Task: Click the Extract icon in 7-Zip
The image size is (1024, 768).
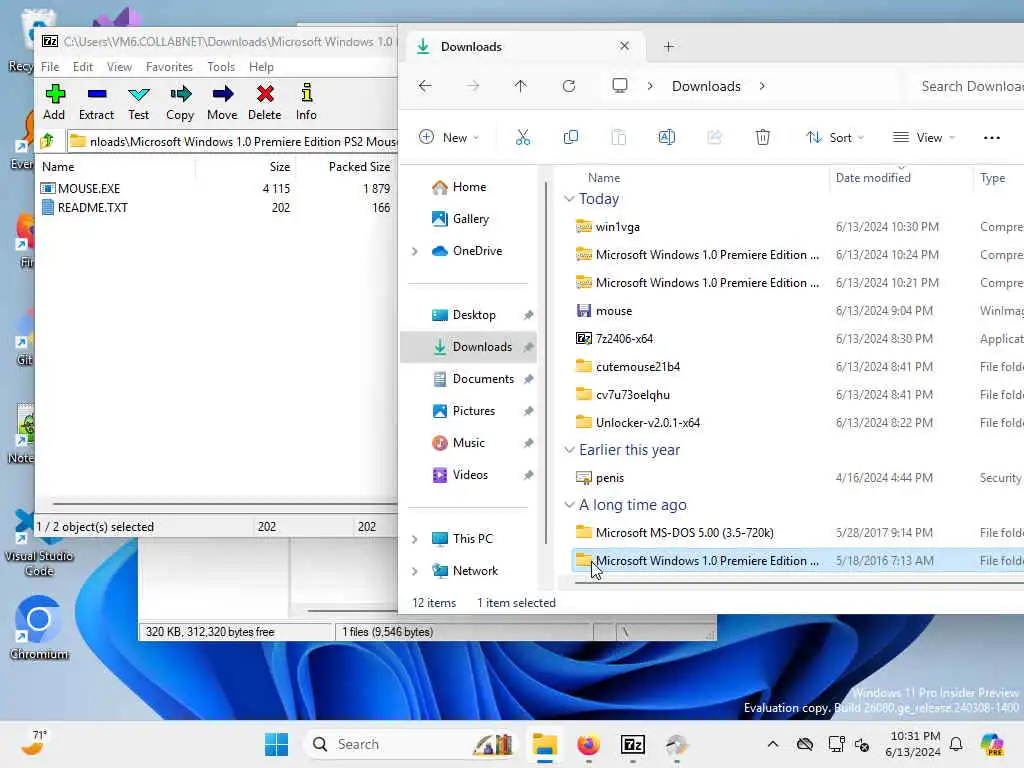Action: (x=96, y=102)
